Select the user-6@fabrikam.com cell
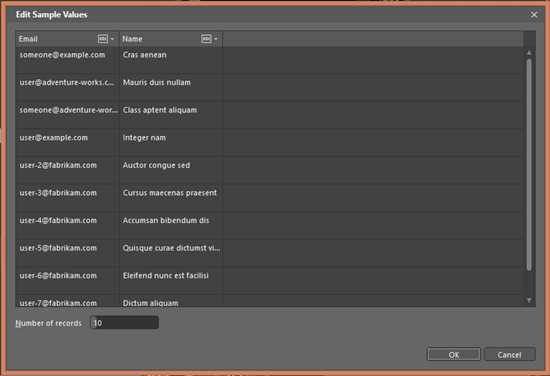 pos(67,281)
